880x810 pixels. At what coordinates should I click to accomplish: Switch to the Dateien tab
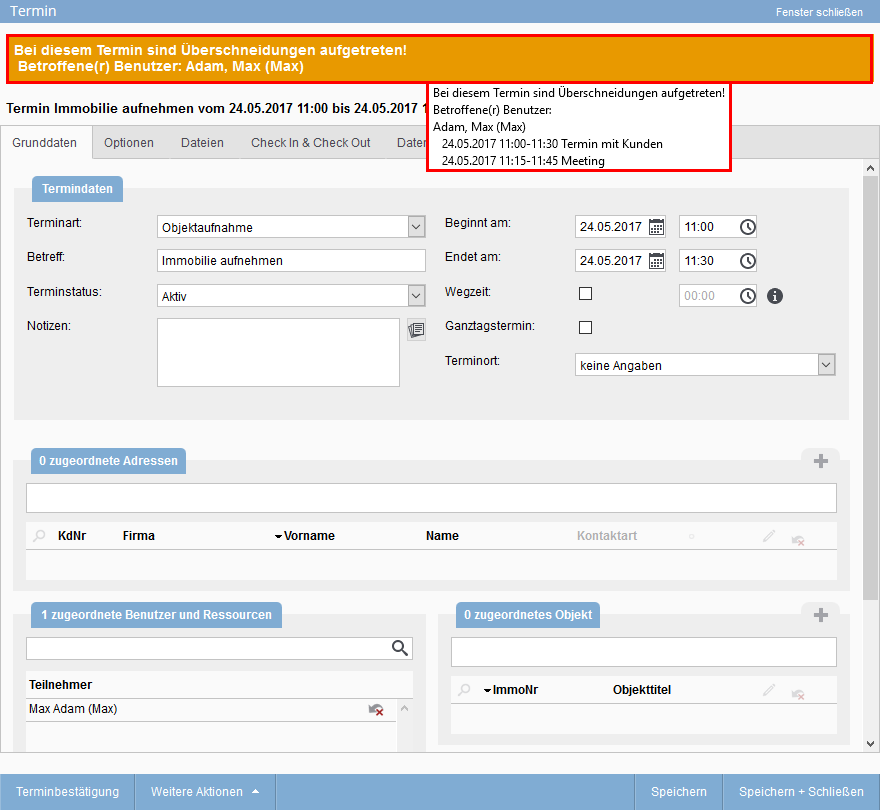coord(202,143)
